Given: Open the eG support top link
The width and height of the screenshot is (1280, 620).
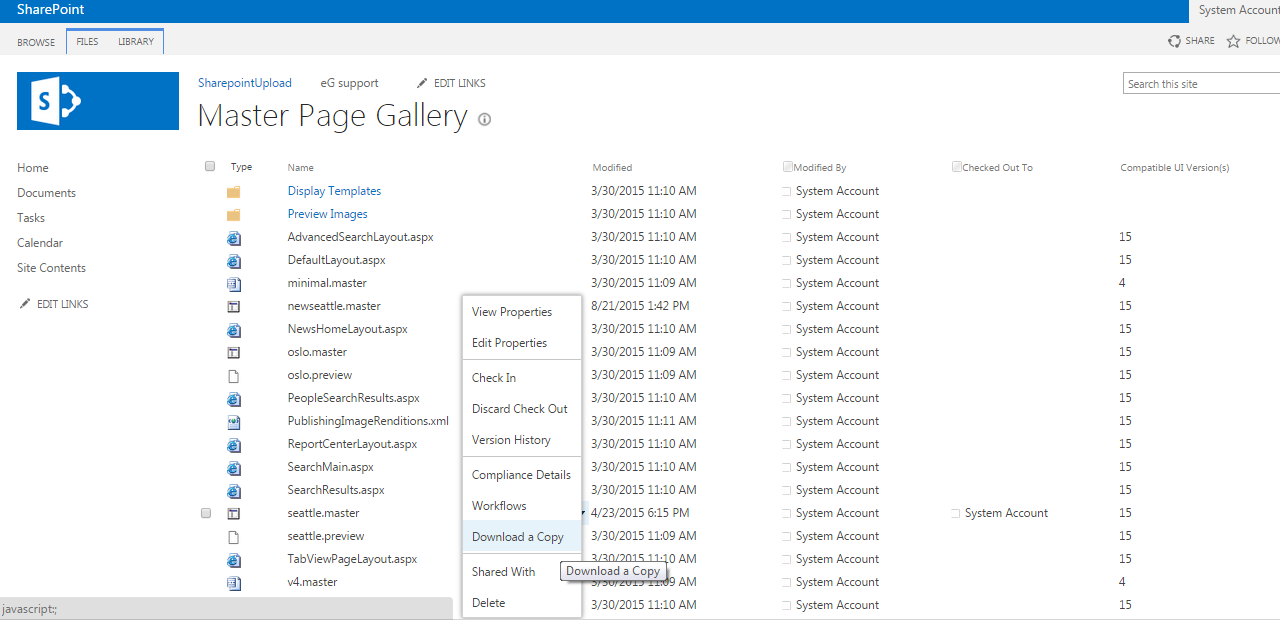Looking at the screenshot, I should click(349, 83).
